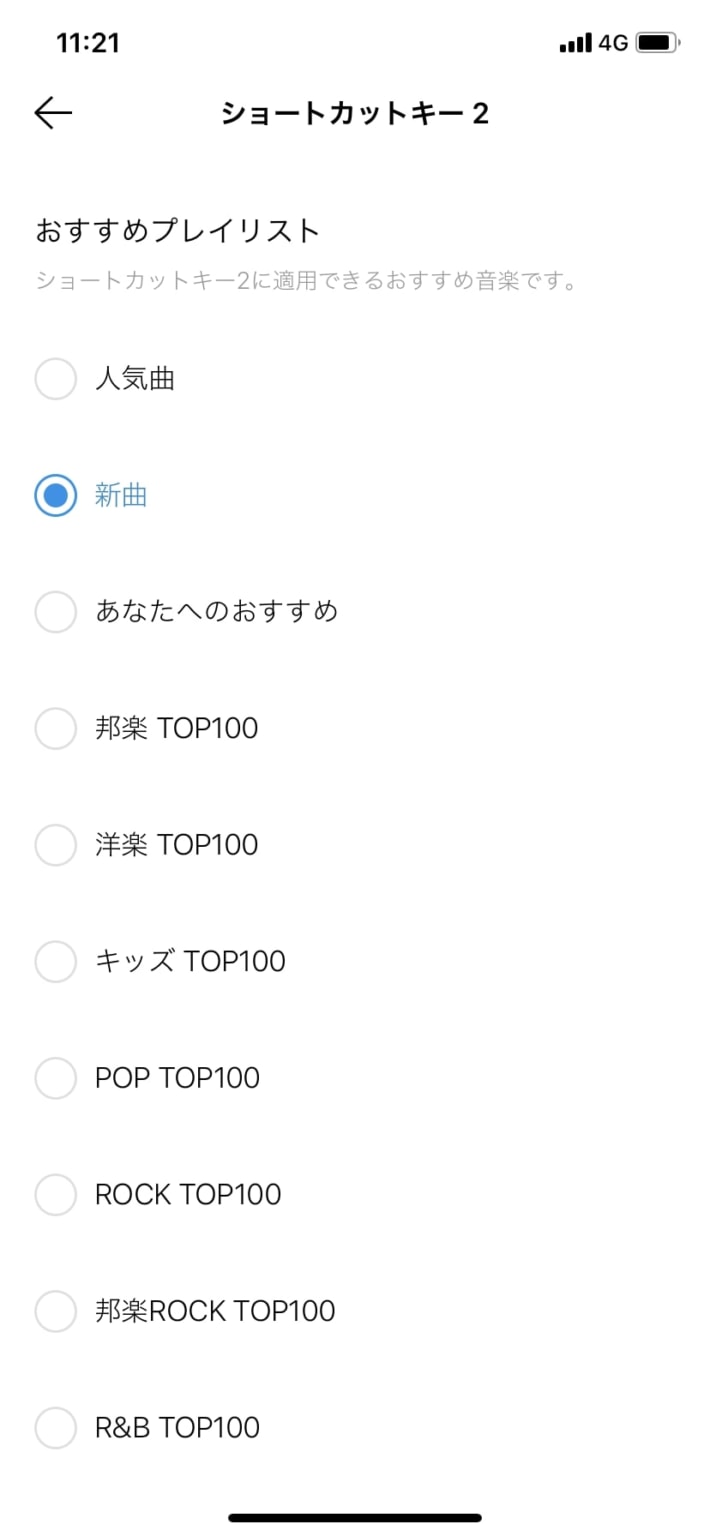This screenshot has width=710, height=1536.
Task: Select ROCK TOP100 playlist
Action: (55, 1194)
